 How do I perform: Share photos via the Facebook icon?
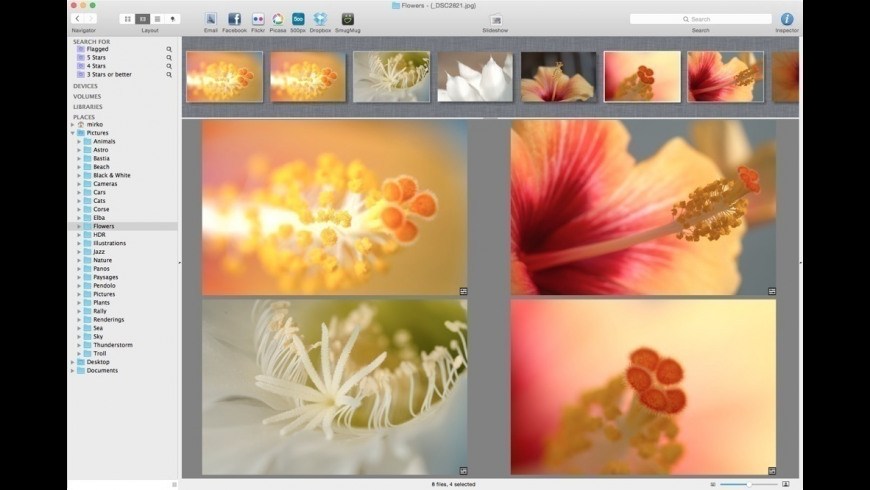pyautogui.click(x=234, y=19)
